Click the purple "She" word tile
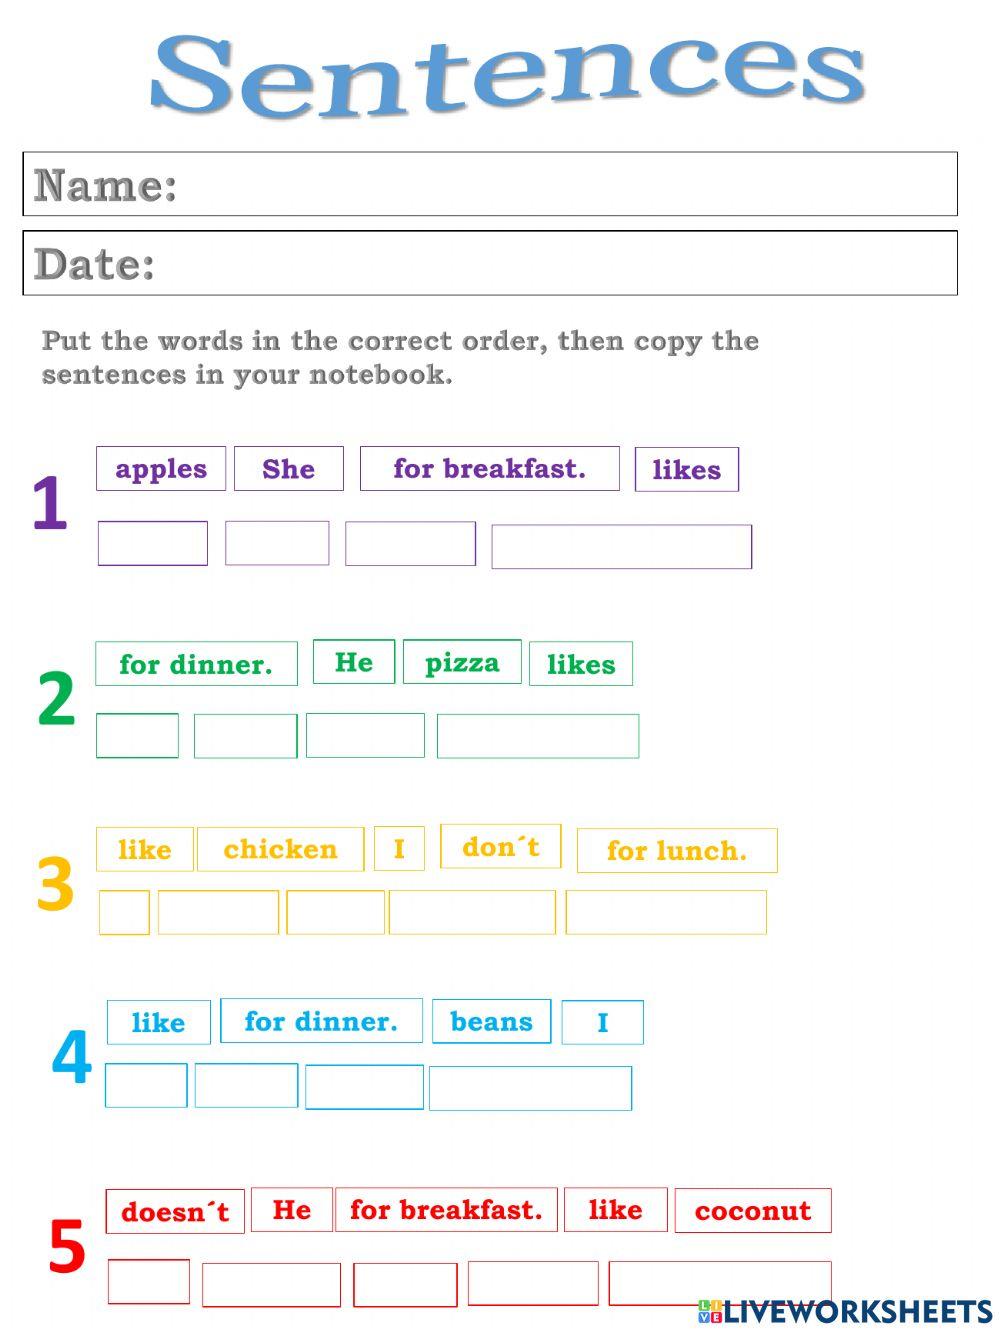Viewport: 1000px width, 1332px height. tap(288, 469)
